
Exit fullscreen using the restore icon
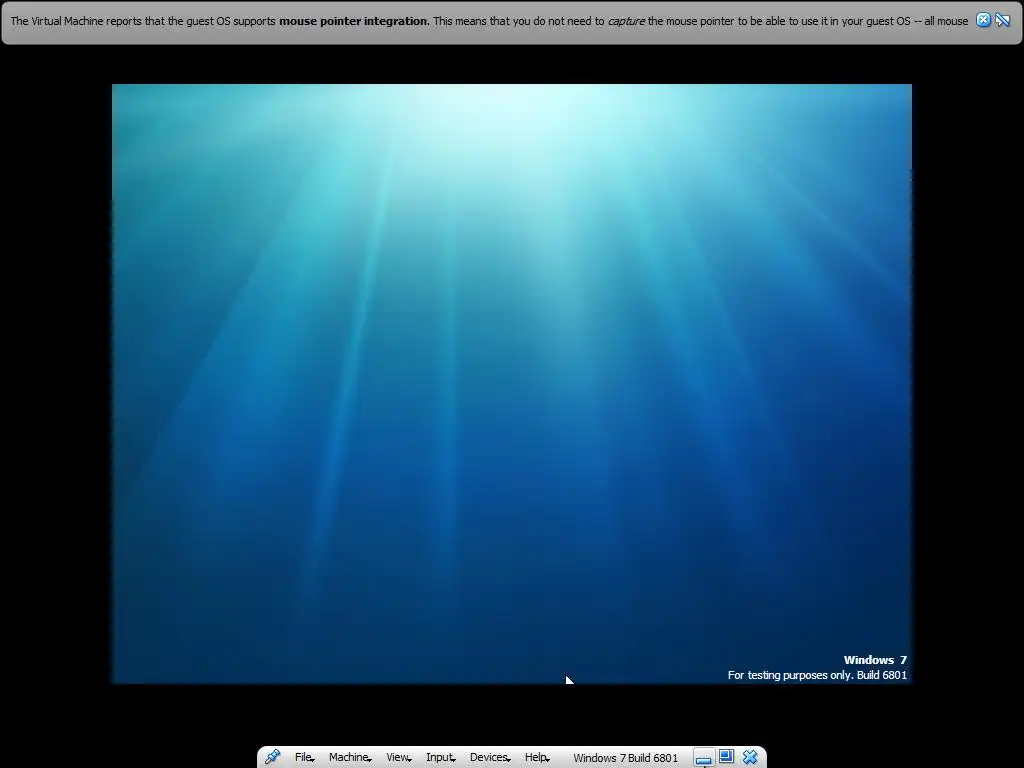[726, 757]
